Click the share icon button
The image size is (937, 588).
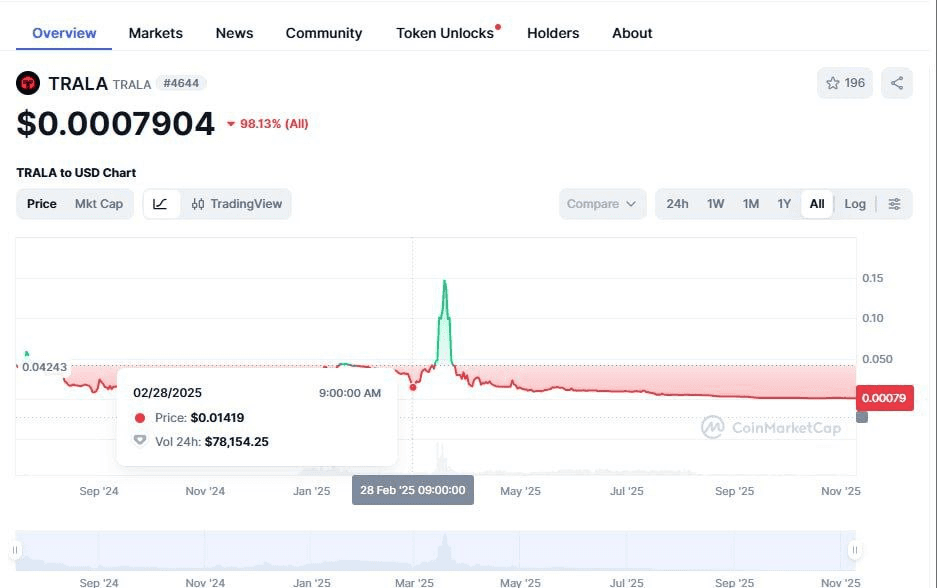click(897, 83)
